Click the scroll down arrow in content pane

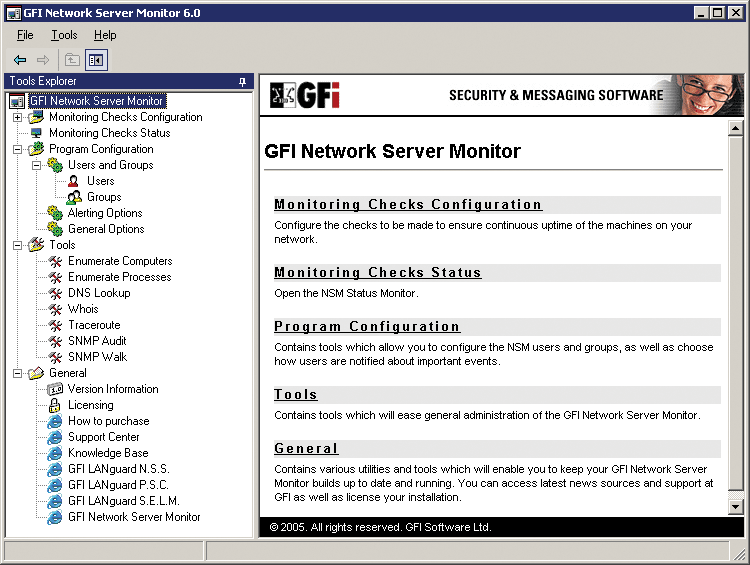click(736, 507)
